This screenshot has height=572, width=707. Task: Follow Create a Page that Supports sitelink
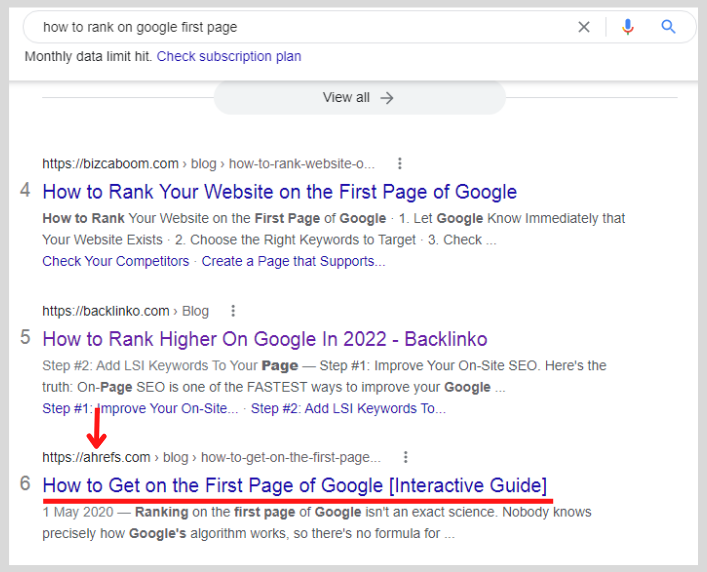(x=293, y=261)
